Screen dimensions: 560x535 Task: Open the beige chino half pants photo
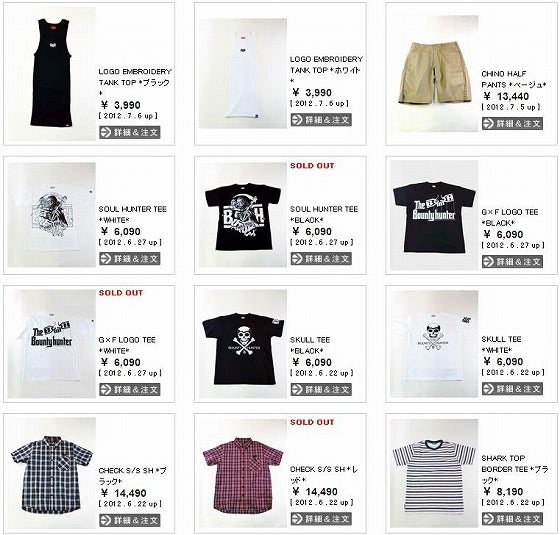click(x=434, y=73)
